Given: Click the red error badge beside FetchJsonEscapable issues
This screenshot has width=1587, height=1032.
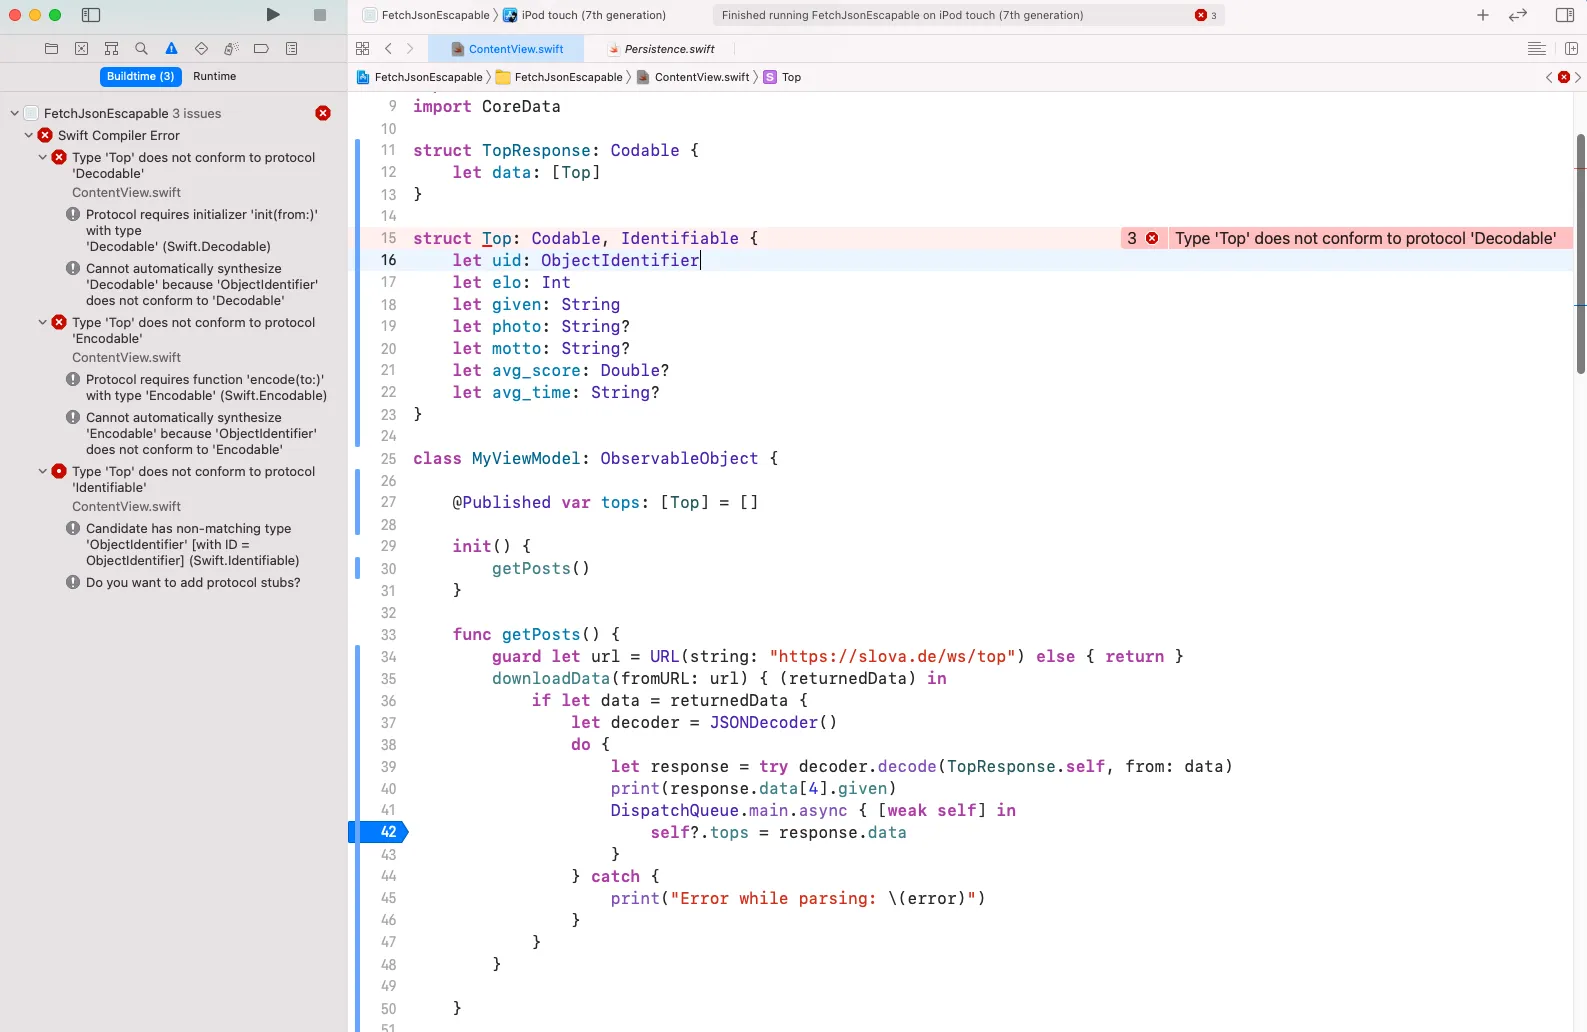Looking at the screenshot, I should click(x=323, y=113).
